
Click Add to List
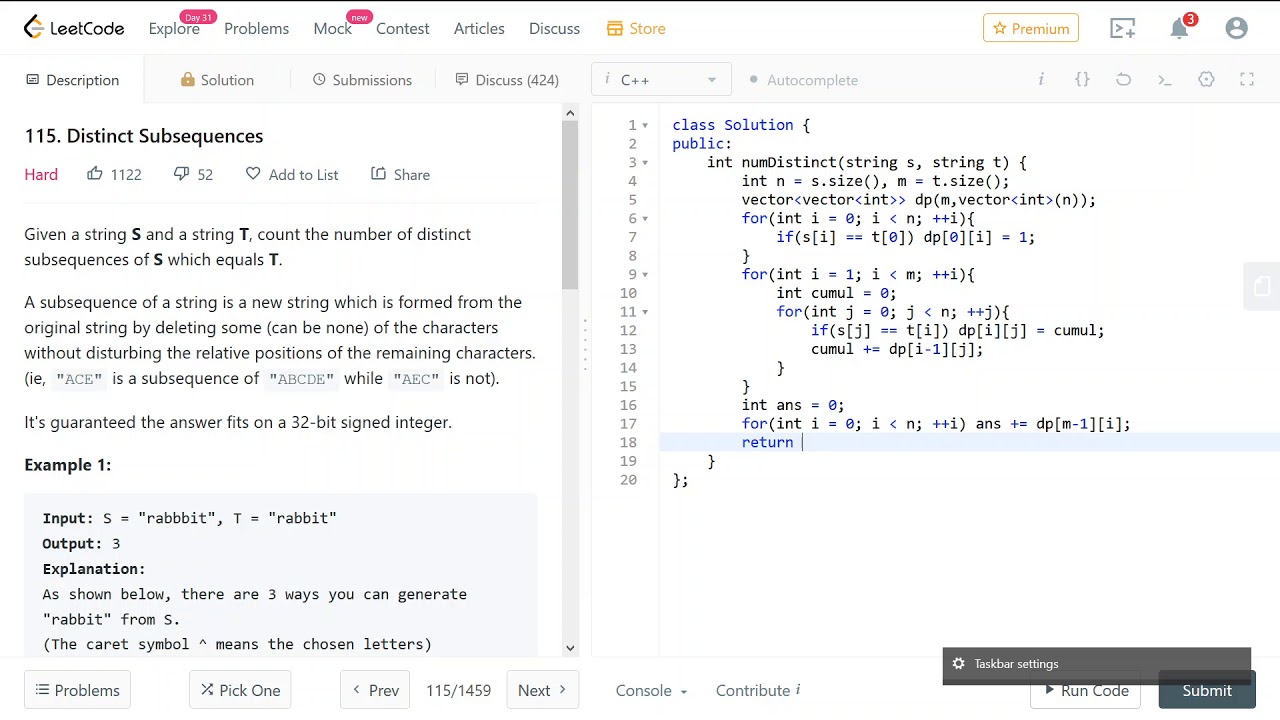[292, 174]
